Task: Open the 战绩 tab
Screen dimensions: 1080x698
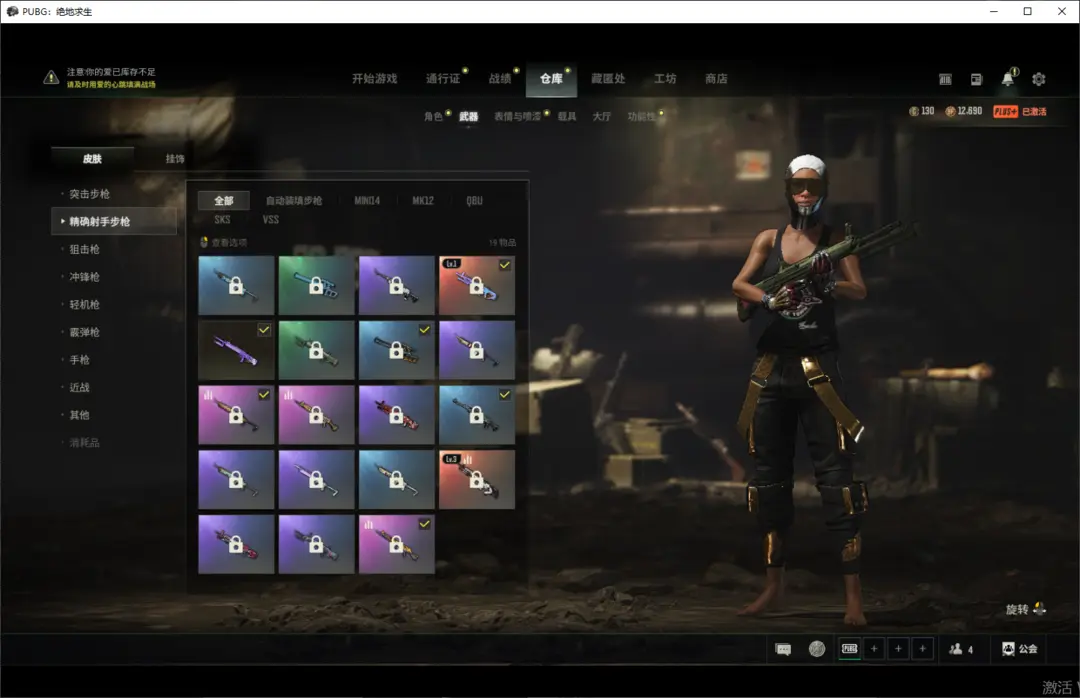Action: pos(500,79)
